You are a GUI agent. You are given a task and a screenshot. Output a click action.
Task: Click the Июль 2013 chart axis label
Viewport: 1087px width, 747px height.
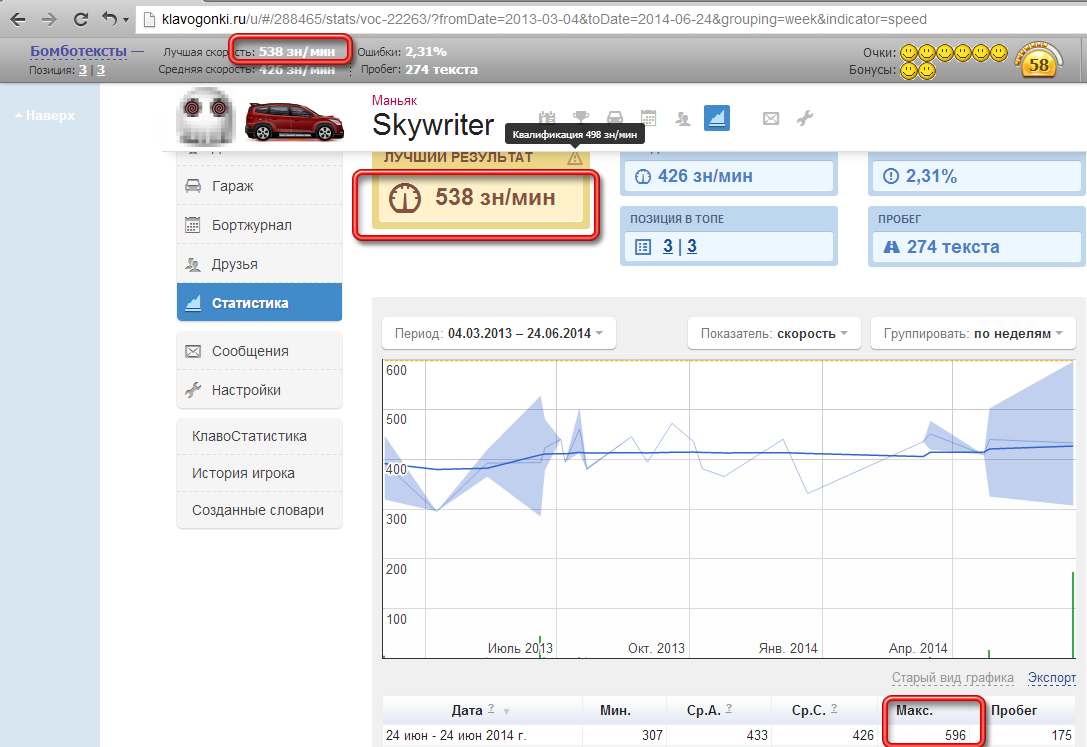click(521, 649)
